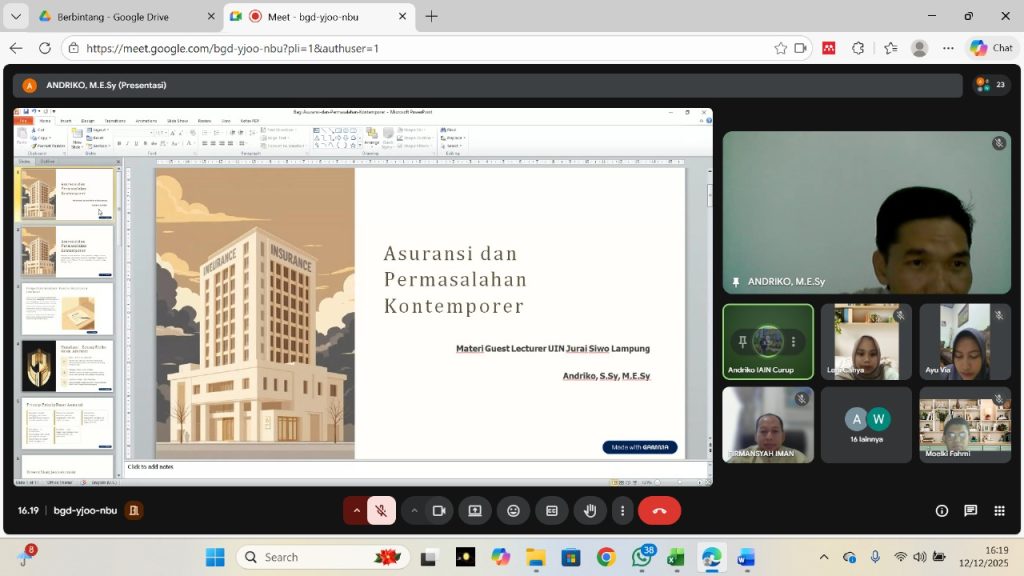Unmute the microphone in Meet
Viewport: 1024px width, 576px height.
point(381,510)
